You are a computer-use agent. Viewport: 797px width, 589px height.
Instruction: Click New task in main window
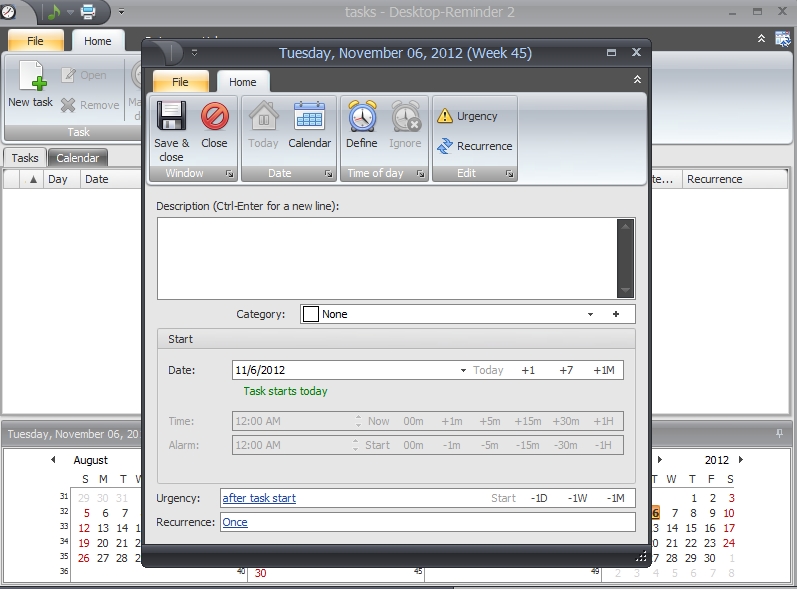click(x=30, y=84)
